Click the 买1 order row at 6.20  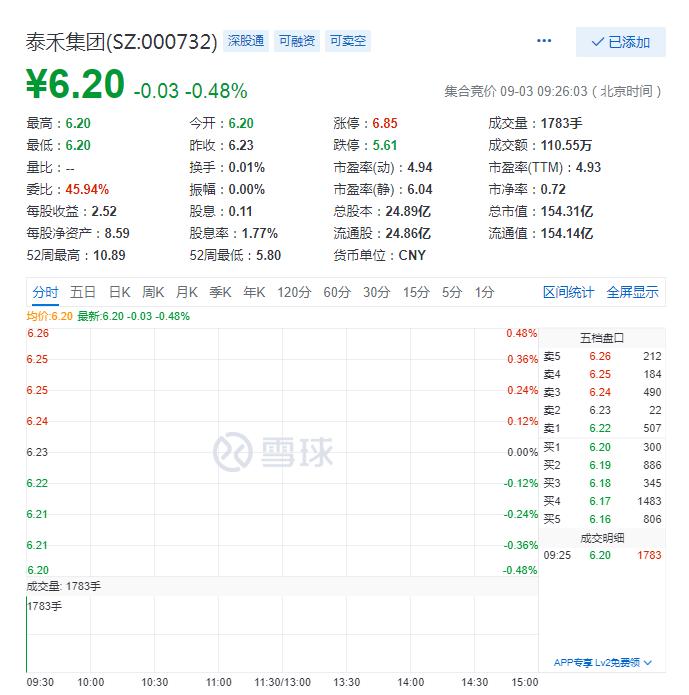(x=602, y=447)
